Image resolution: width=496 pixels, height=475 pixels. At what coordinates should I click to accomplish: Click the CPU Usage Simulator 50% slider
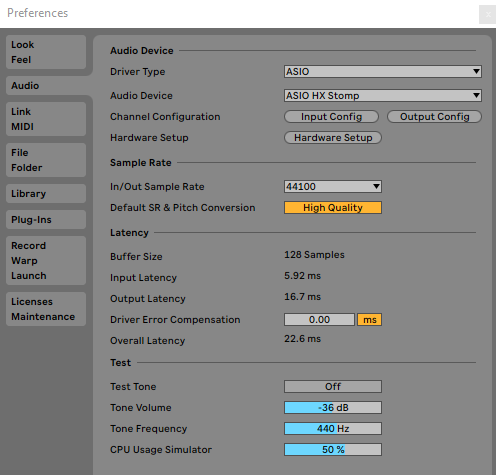[333, 449]
